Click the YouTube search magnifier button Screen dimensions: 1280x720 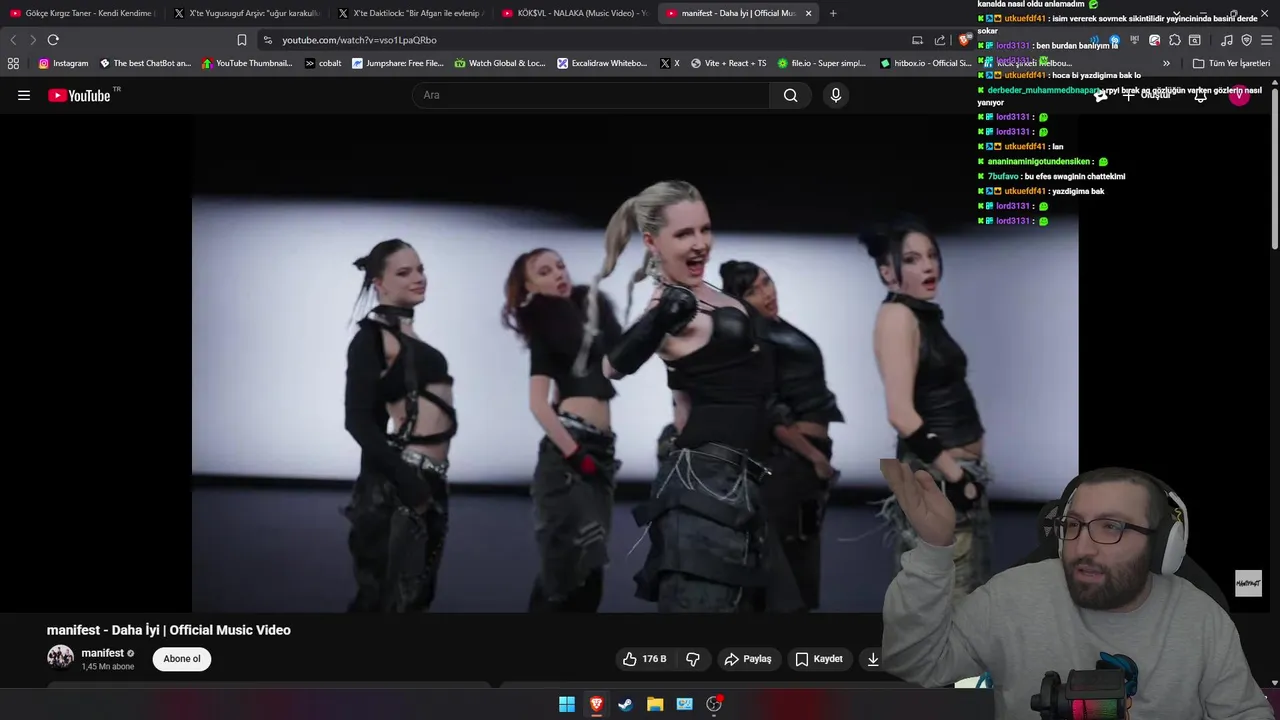point(790,95)
